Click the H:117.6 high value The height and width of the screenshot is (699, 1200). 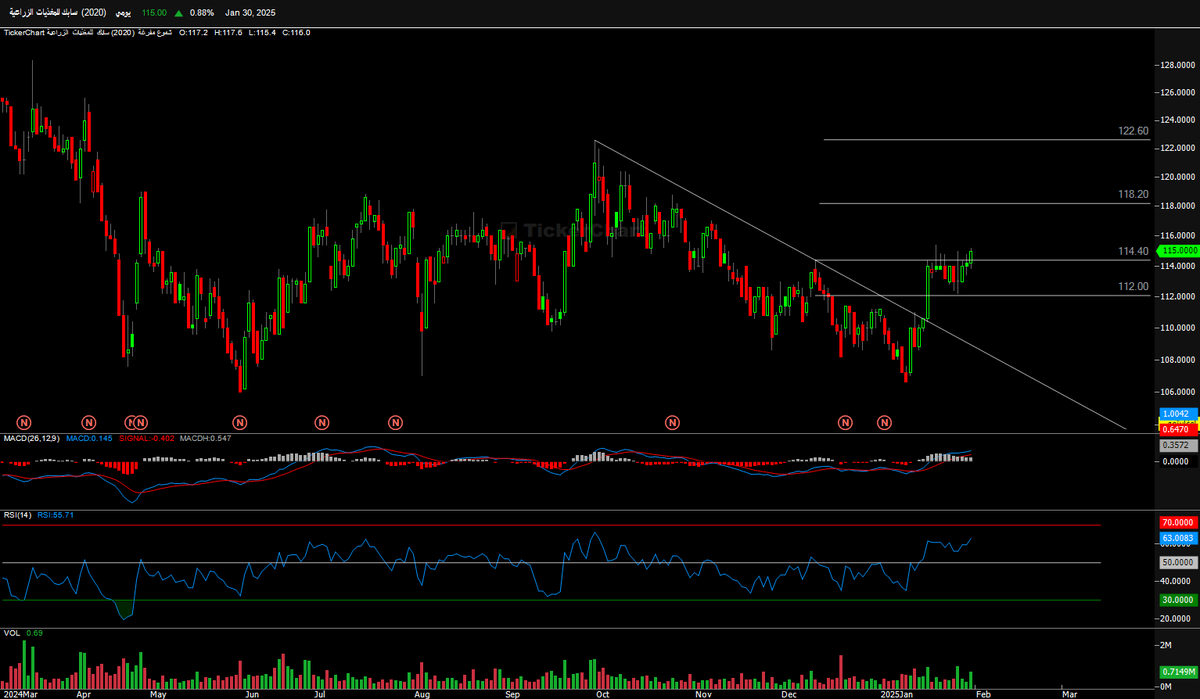tap(228, 33)
